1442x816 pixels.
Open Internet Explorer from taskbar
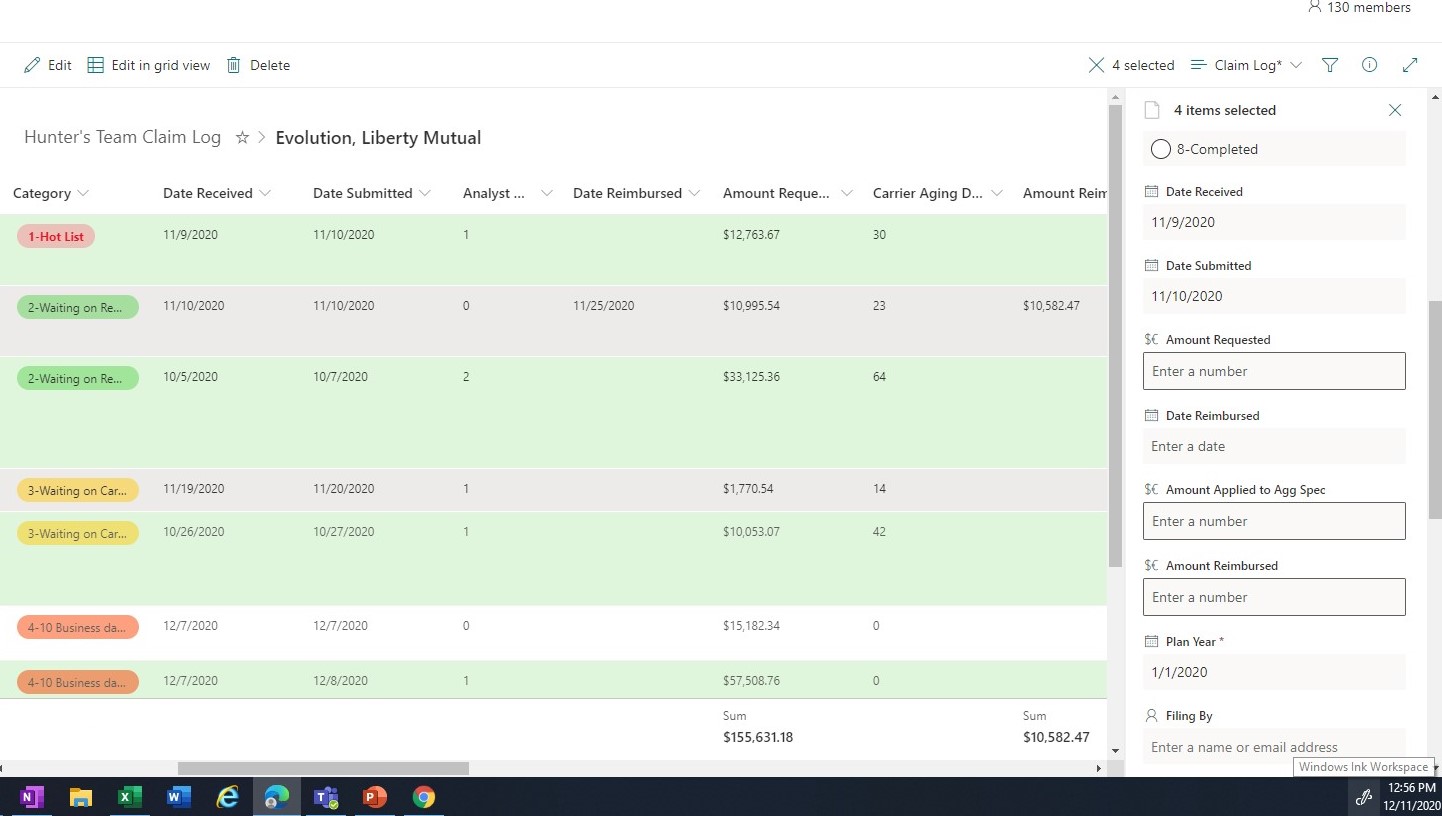[x=228, y=797]
